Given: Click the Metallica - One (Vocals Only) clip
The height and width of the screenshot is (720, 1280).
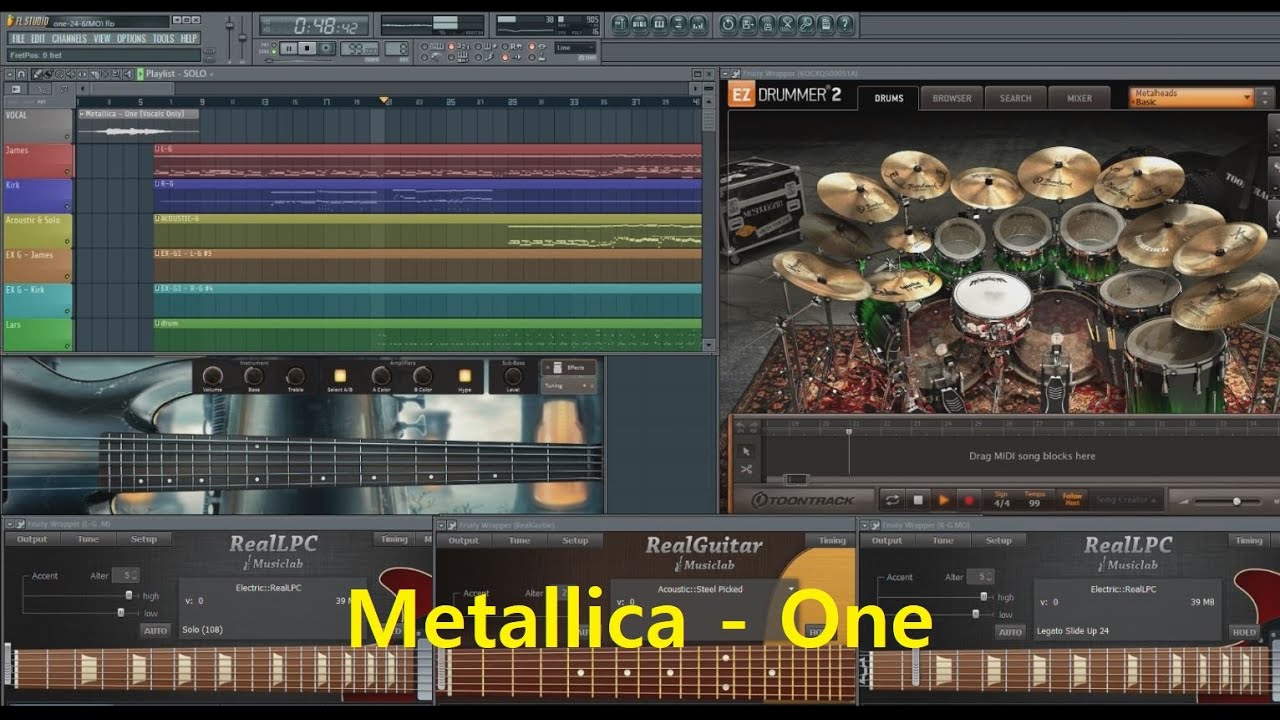Looking at the screenshot, I should [x=138, y=125].
